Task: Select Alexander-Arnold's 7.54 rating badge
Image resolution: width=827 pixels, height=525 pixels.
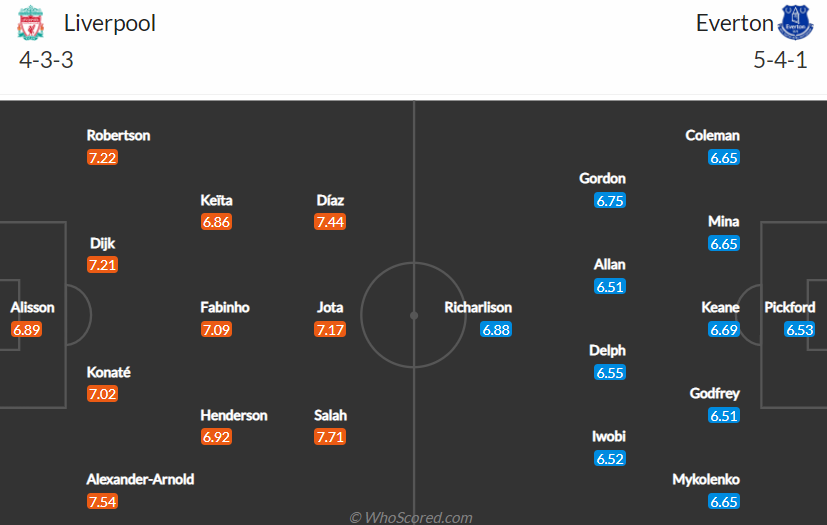Action: [102, 501]
